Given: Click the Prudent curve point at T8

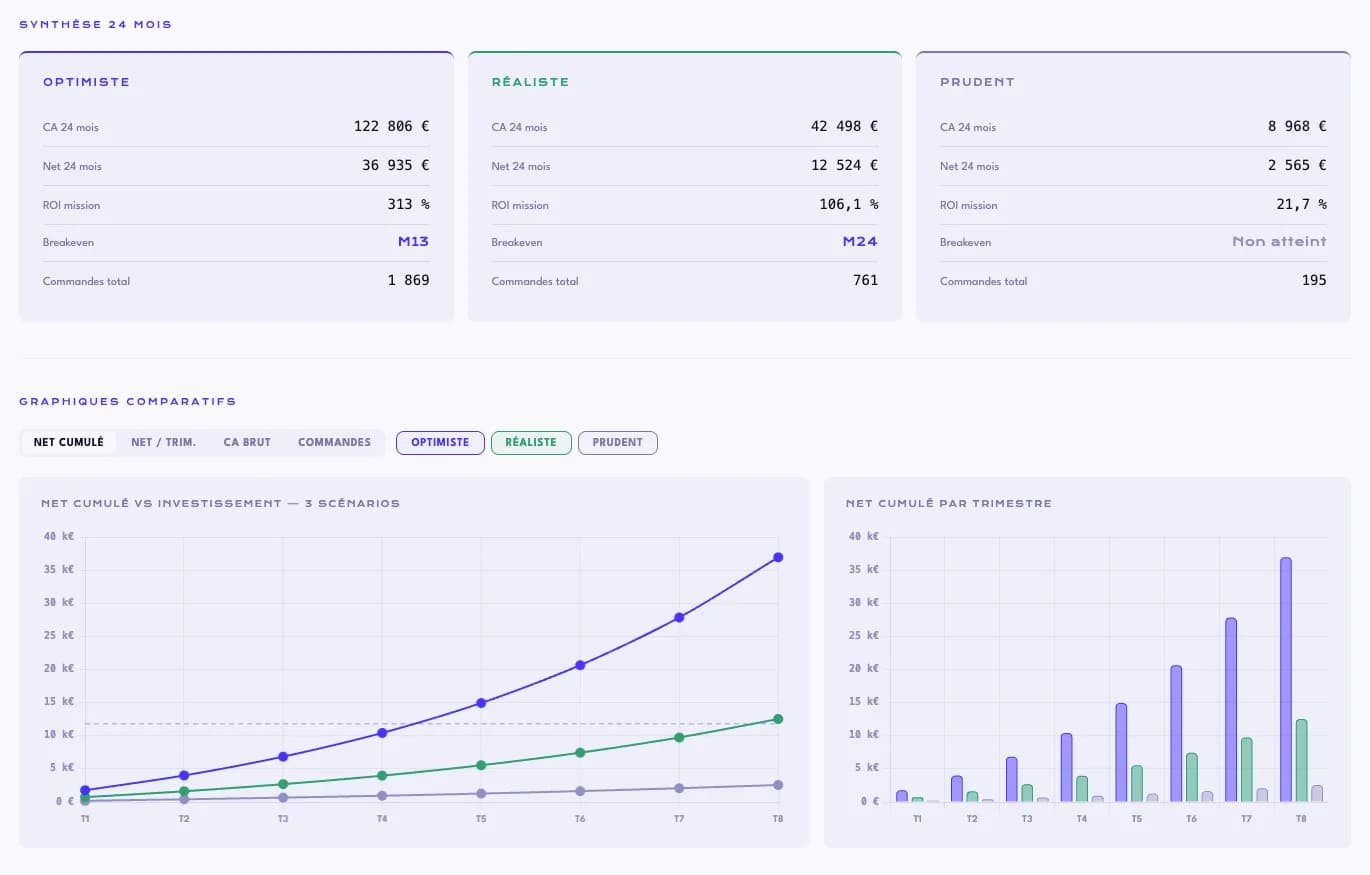Looking at the screenshot, I should point(778,785).
